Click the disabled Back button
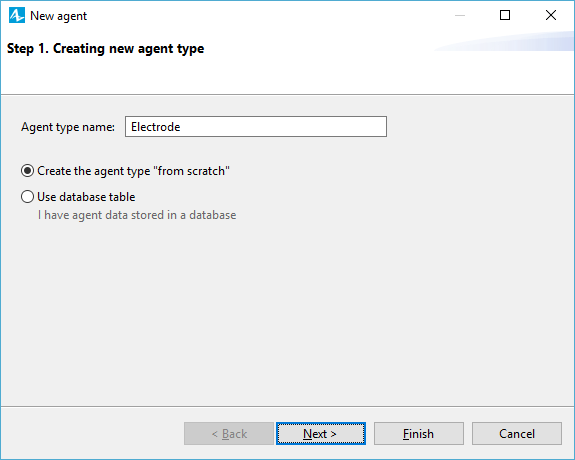 (x=229, y=434)
